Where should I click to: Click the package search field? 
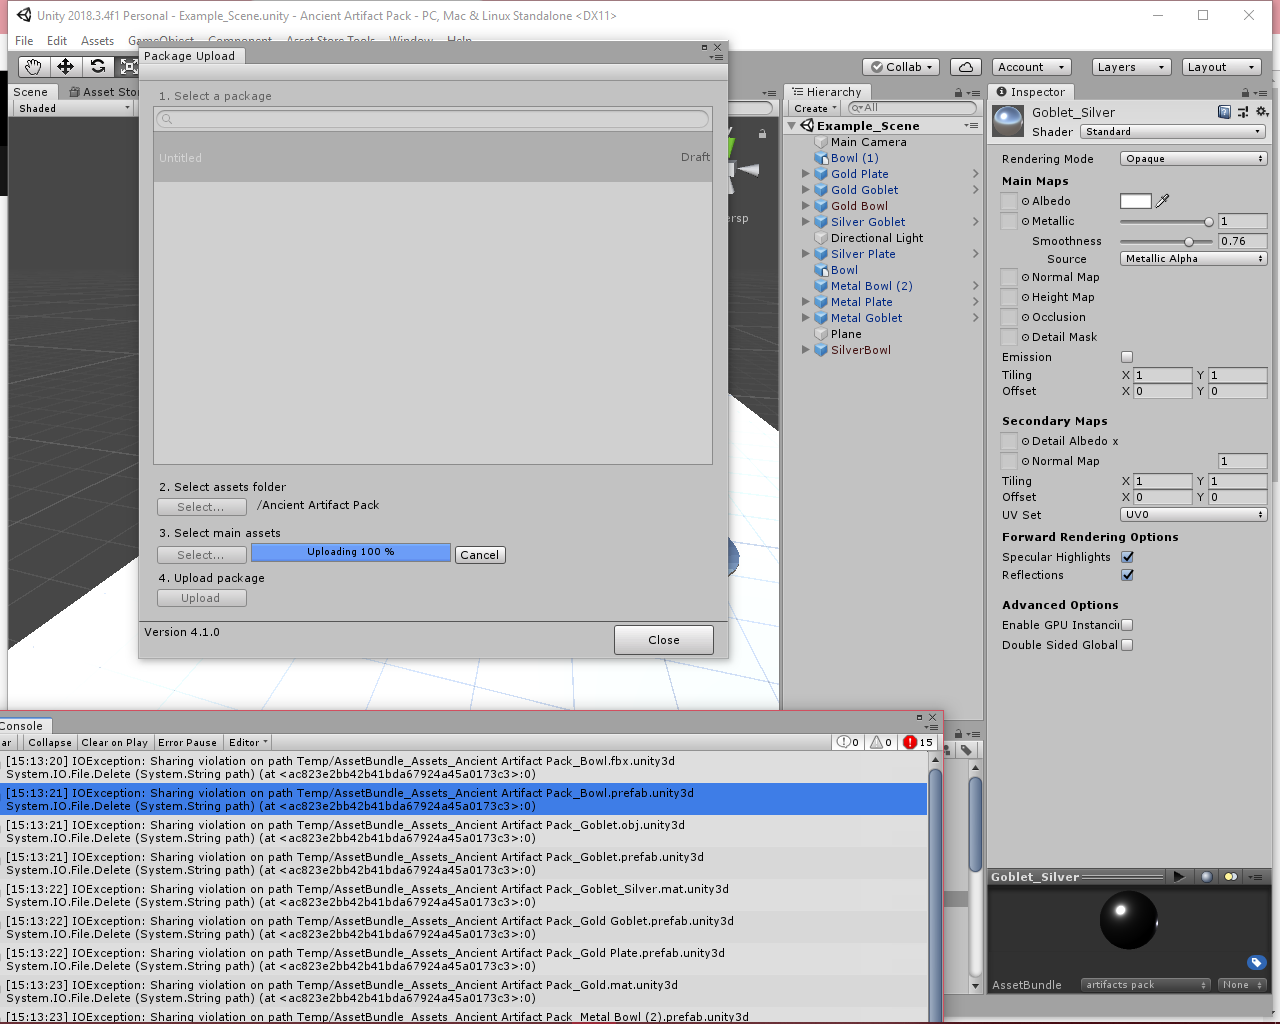pos(432,118)
